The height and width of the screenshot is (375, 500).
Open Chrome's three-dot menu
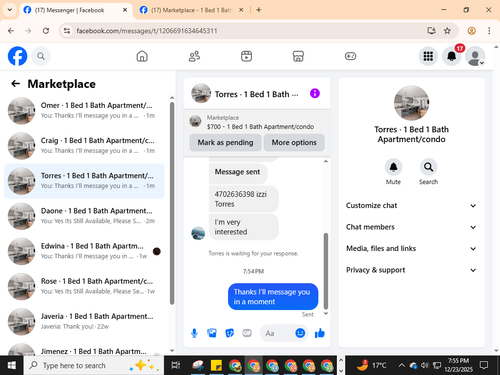[x=489, y=31]
